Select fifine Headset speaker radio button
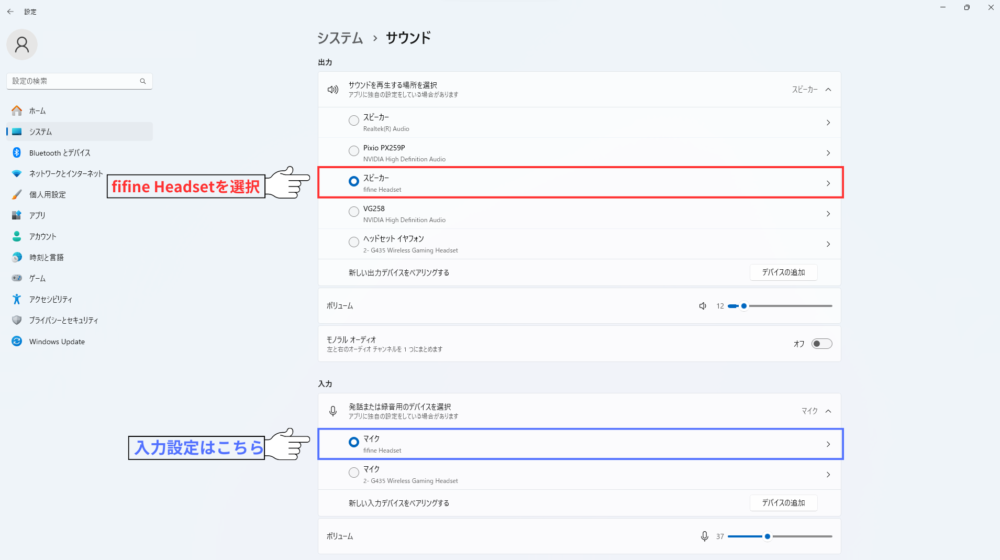The width and height of the screenshot is (1000, 560). 353,181
